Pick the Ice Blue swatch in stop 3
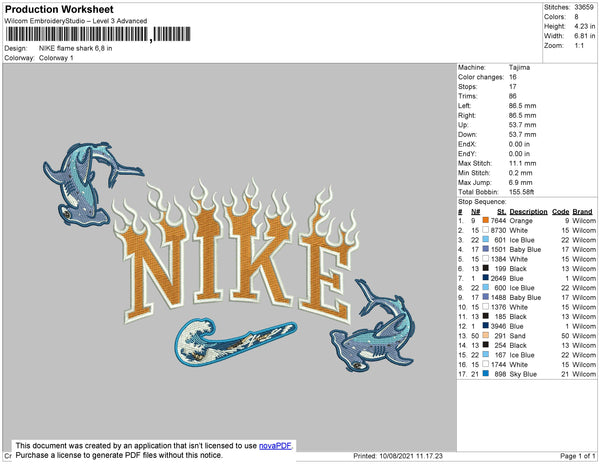This screenshot has height=464, width=600. click(486, 239)
